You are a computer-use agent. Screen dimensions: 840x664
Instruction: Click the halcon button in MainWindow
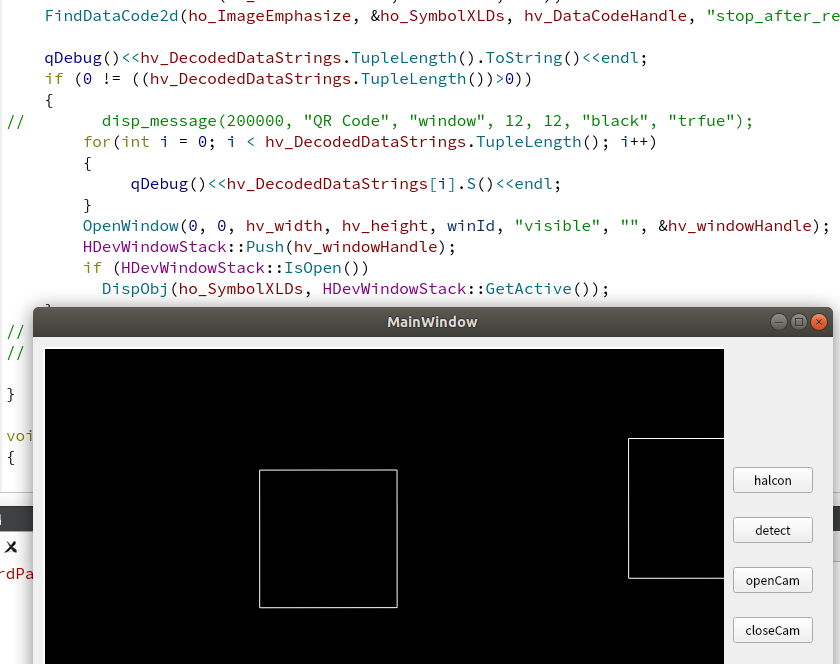tap(772, 480)
